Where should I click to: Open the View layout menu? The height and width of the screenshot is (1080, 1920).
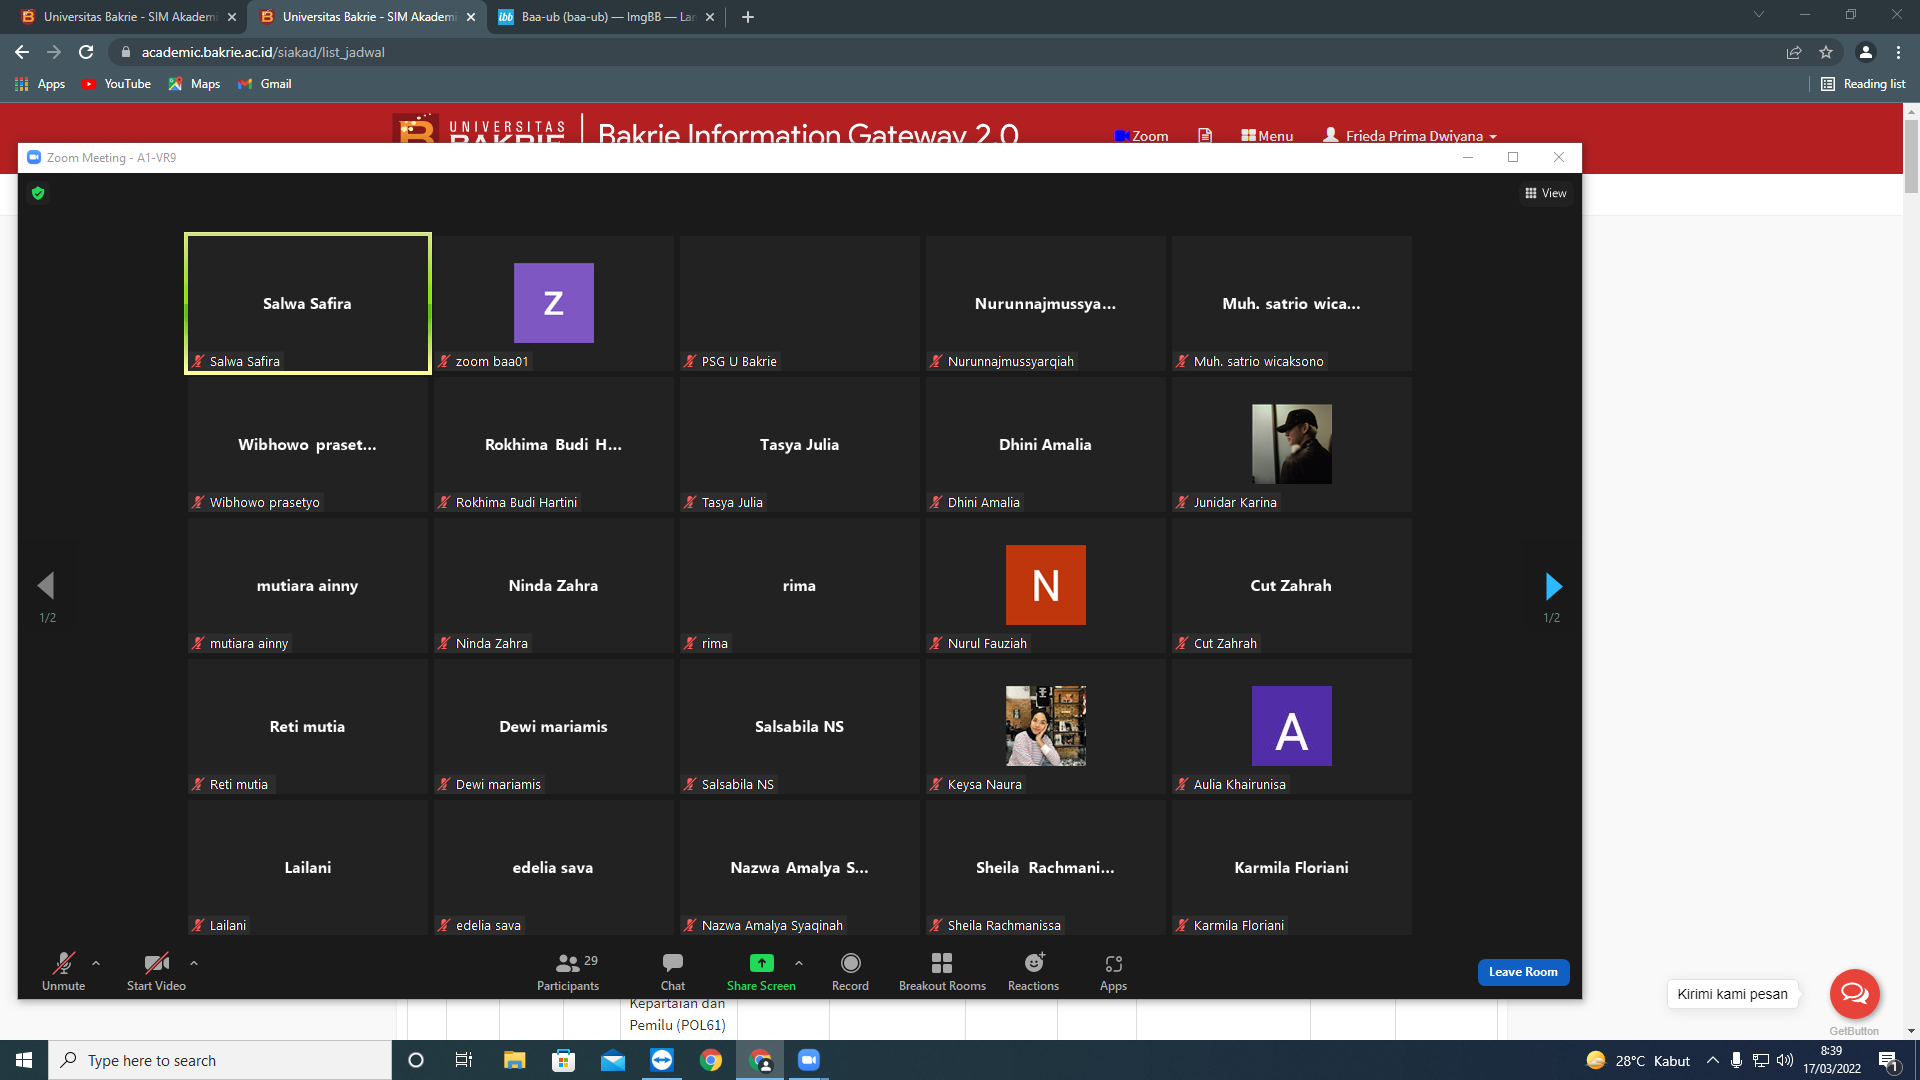(x=1546, y=193)
